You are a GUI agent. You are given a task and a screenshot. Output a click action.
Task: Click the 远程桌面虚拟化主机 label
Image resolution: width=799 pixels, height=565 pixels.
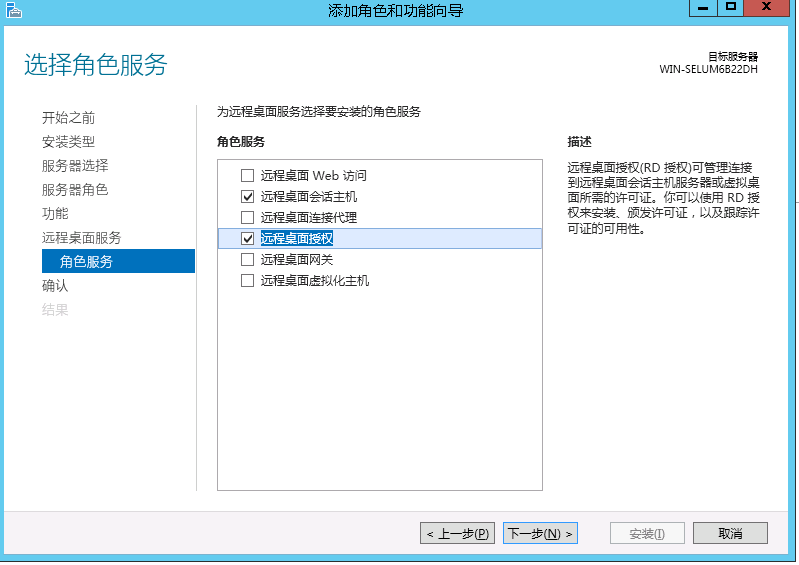(315, 281)
